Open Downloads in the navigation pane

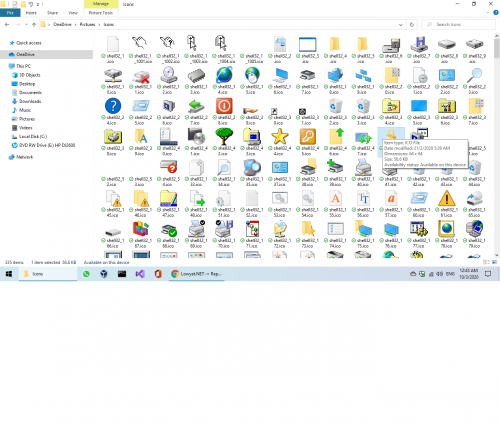click(x=30, y=101)
